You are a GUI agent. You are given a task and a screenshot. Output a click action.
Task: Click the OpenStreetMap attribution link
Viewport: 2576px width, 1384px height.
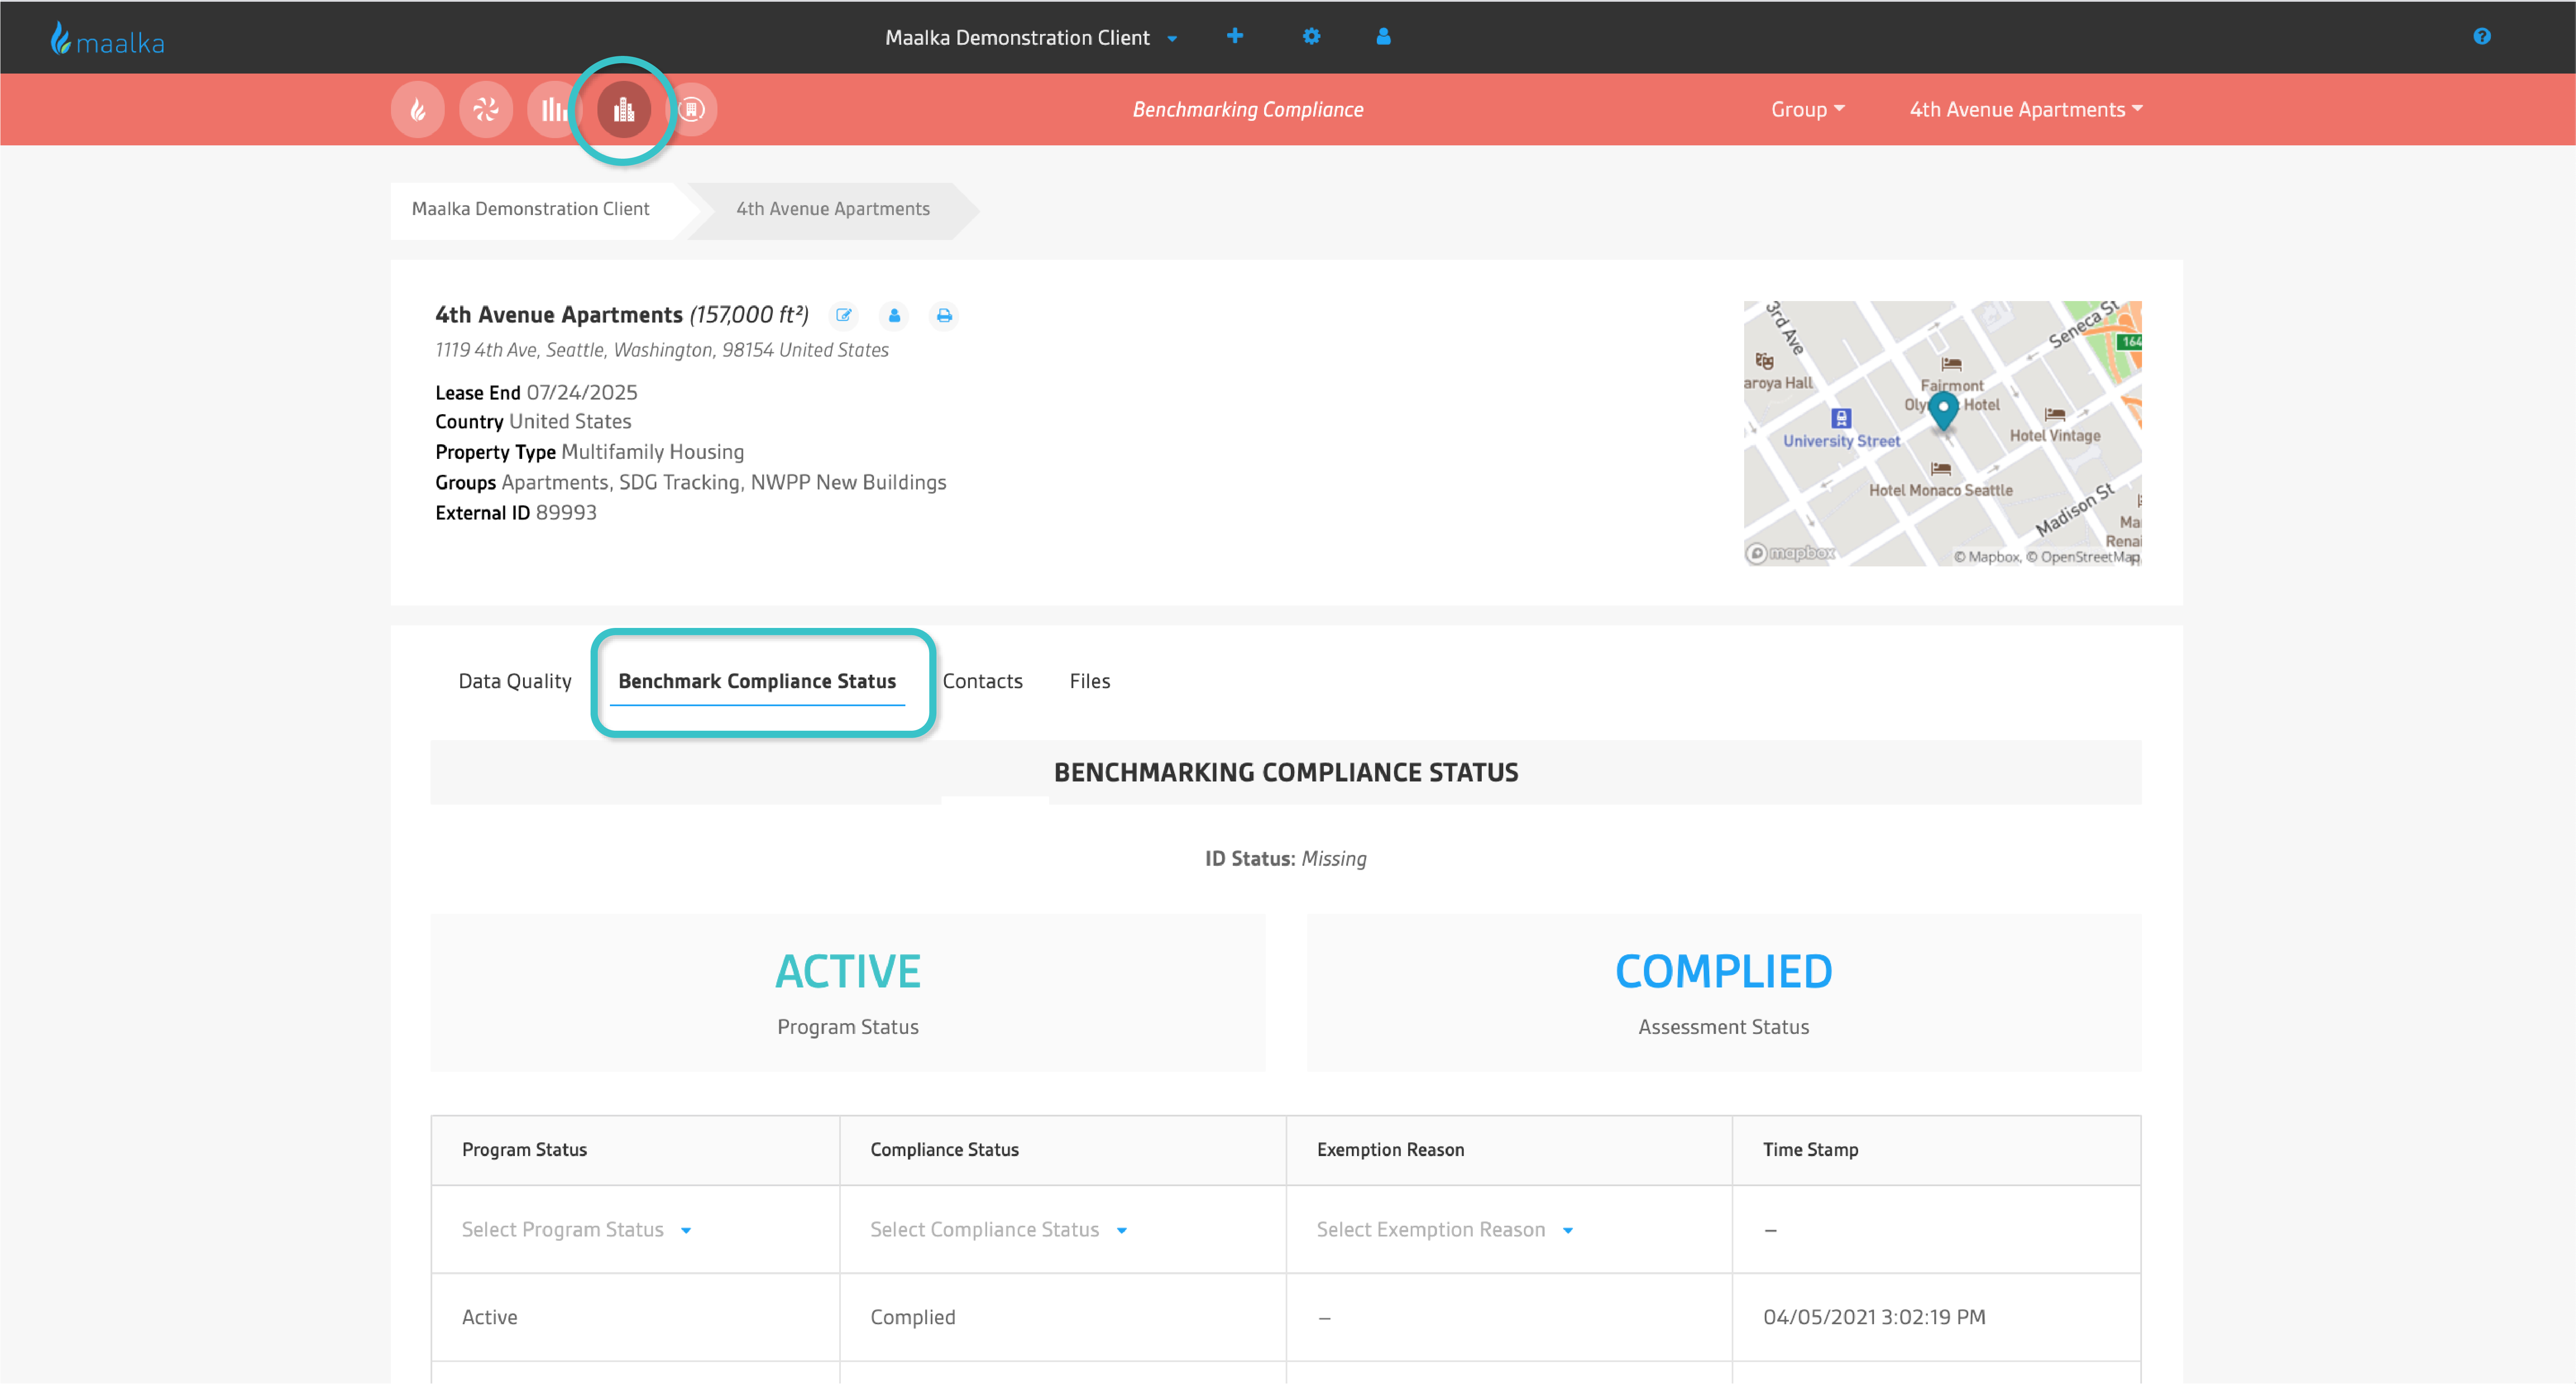(x=2084, y=557)
